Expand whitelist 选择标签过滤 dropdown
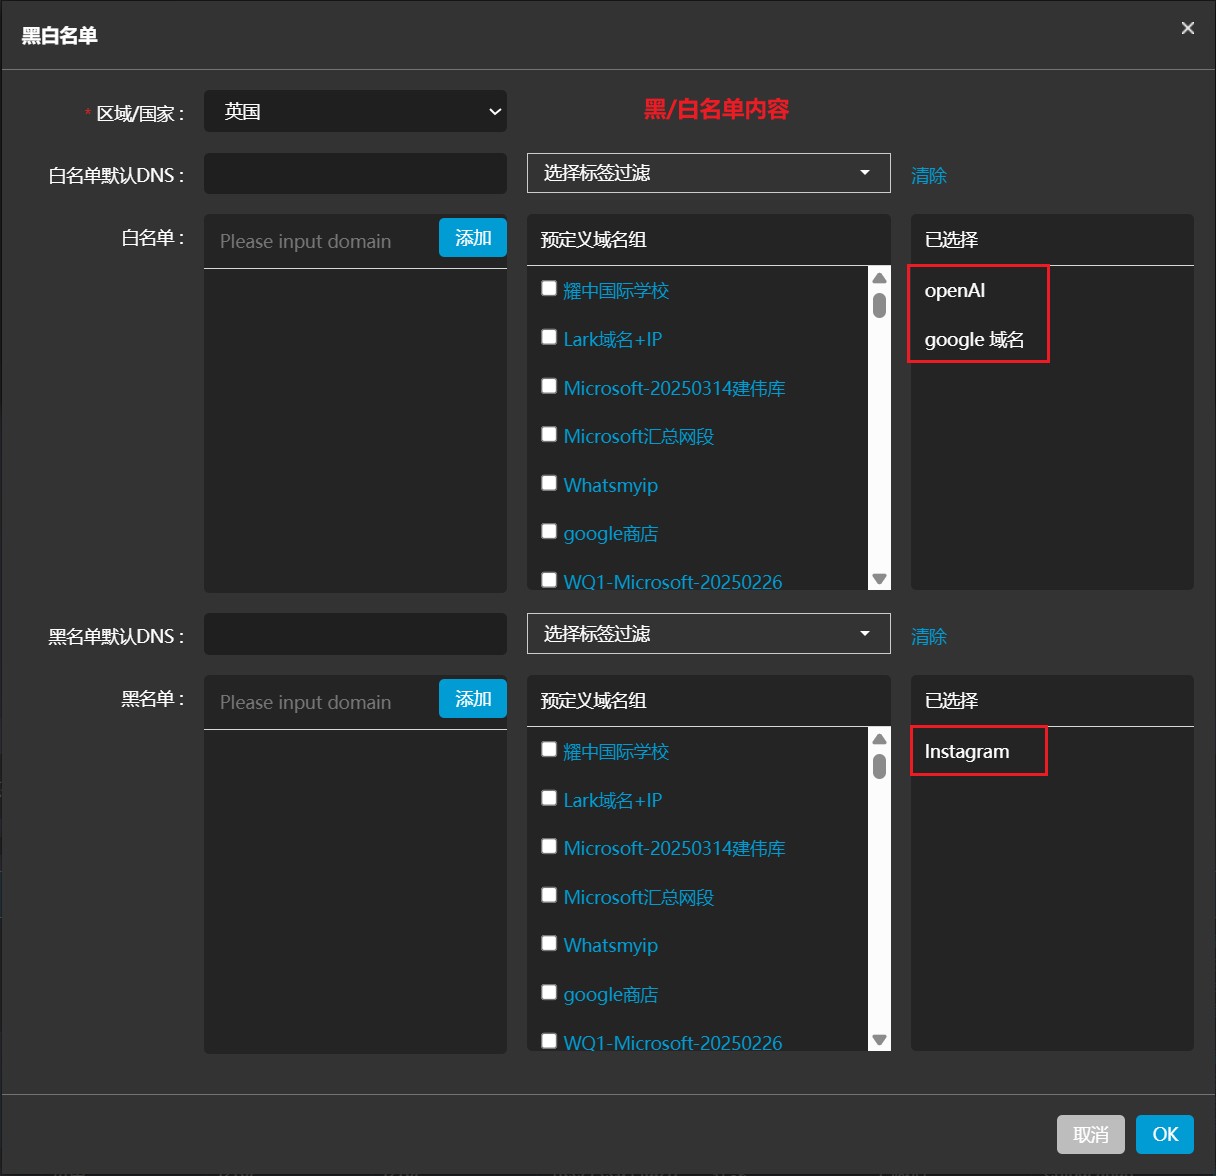 (x=708, y=173)
